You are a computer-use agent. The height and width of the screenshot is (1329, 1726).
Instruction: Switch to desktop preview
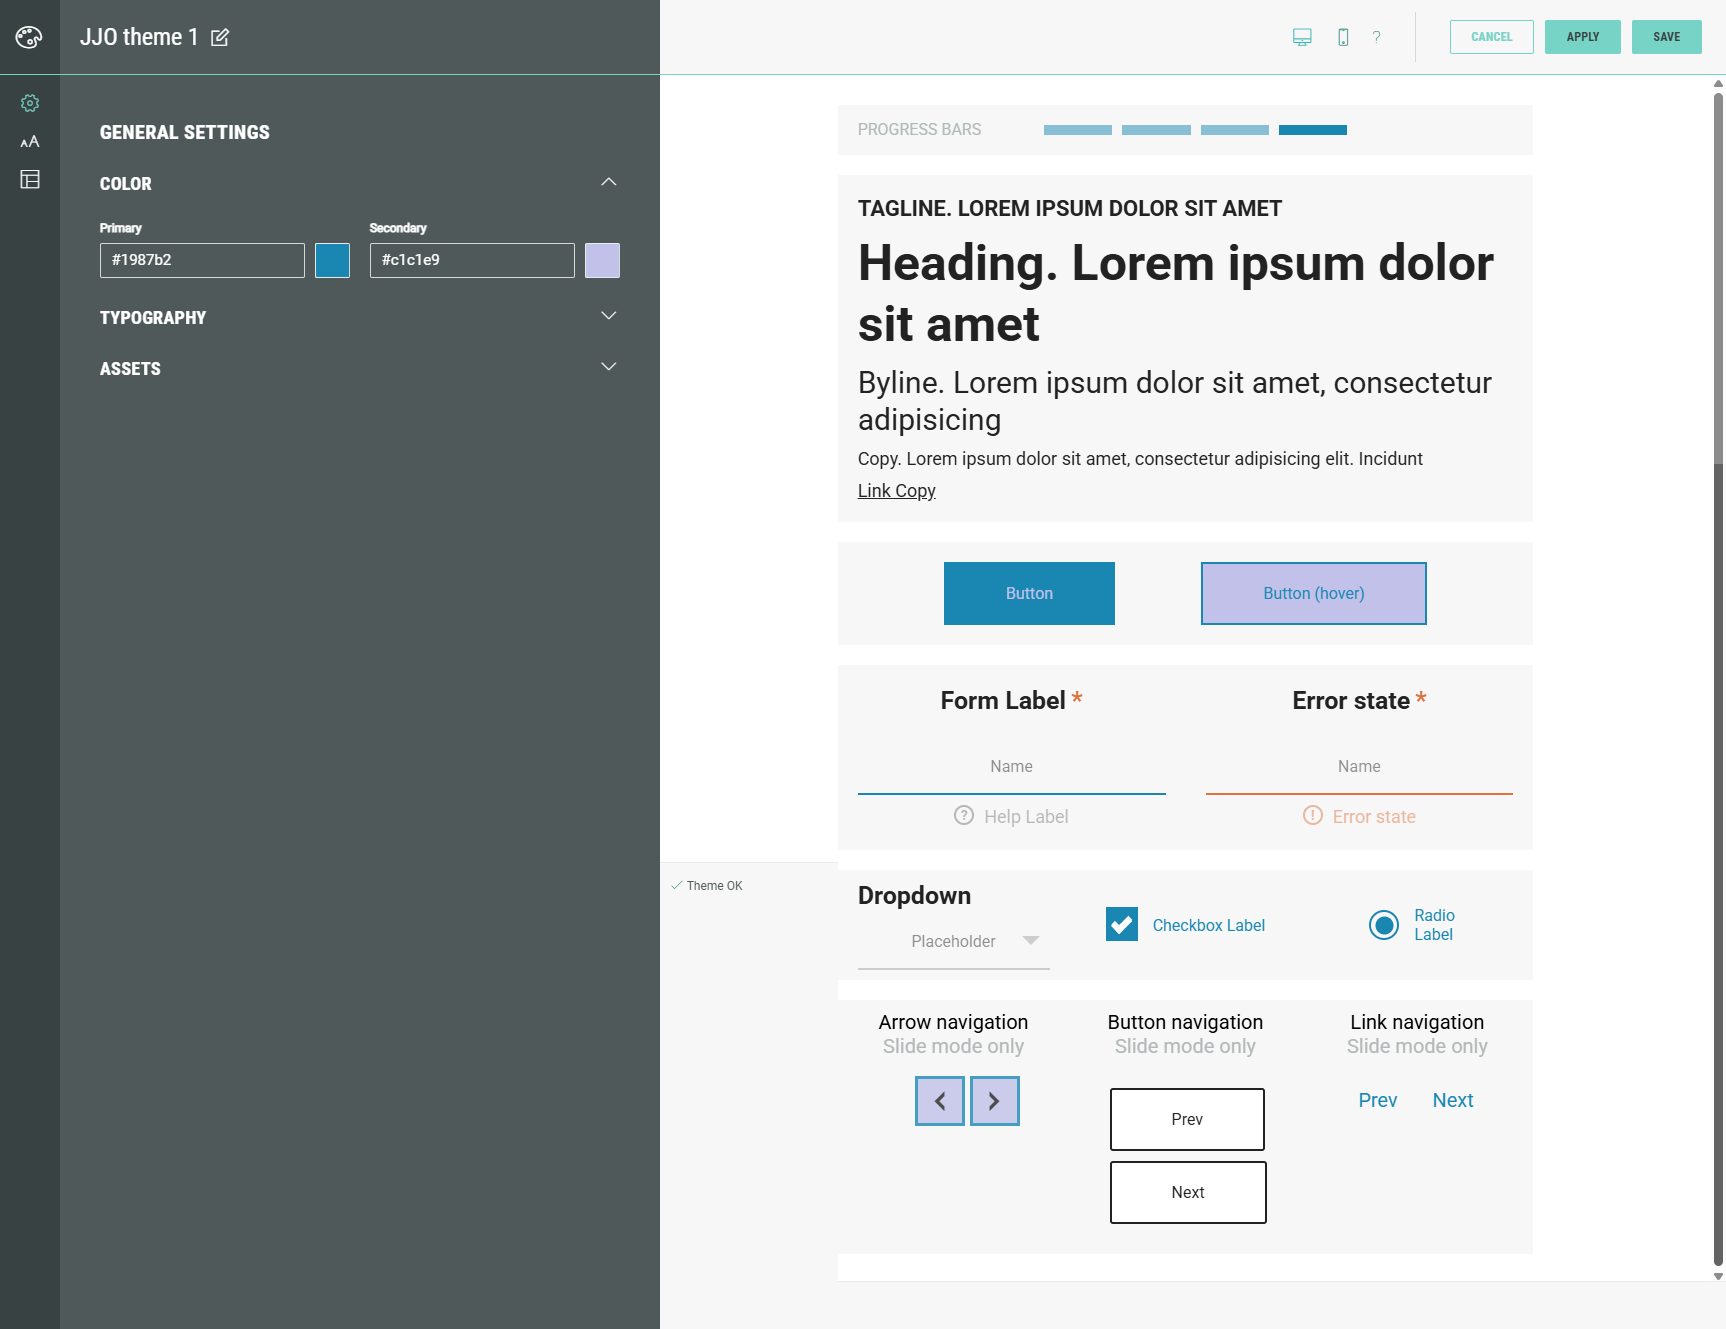pyautogui.click(x=1302, y=37)
